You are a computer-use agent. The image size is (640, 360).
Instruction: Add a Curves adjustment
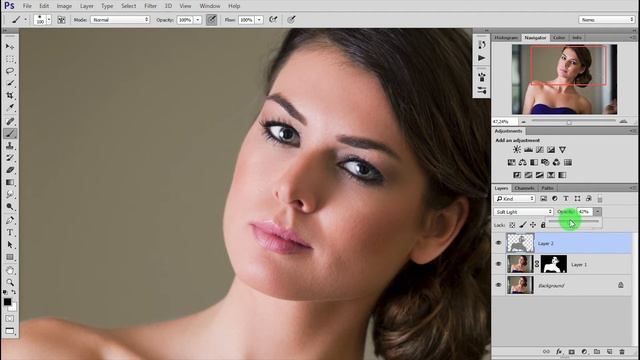[x=540, y=149]
